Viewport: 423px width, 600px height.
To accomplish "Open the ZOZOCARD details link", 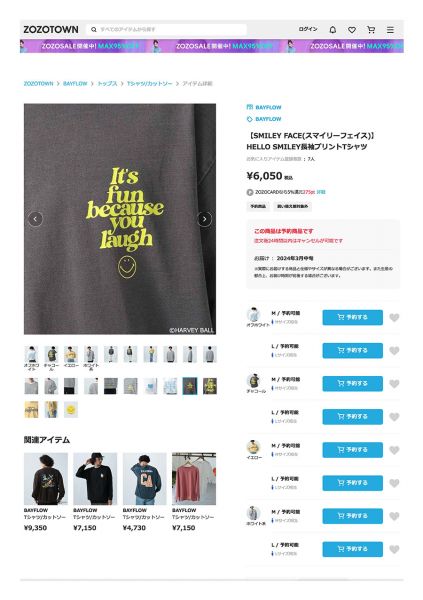I will coord(321,192).
